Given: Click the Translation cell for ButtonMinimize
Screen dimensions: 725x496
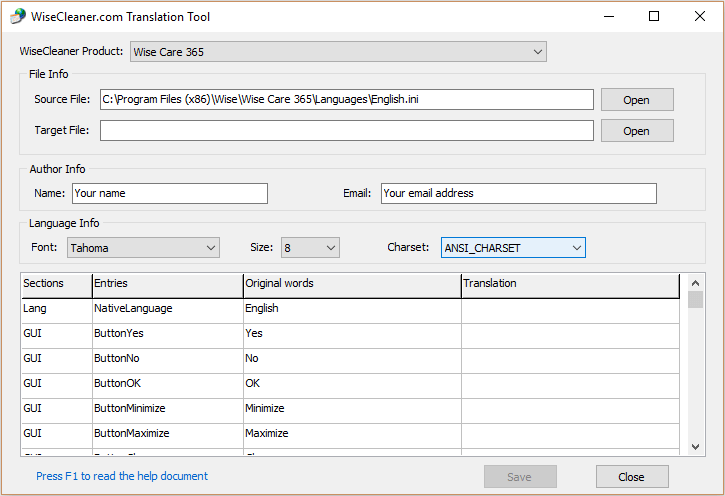Looking at the screenshot, I should click(571, 410).
